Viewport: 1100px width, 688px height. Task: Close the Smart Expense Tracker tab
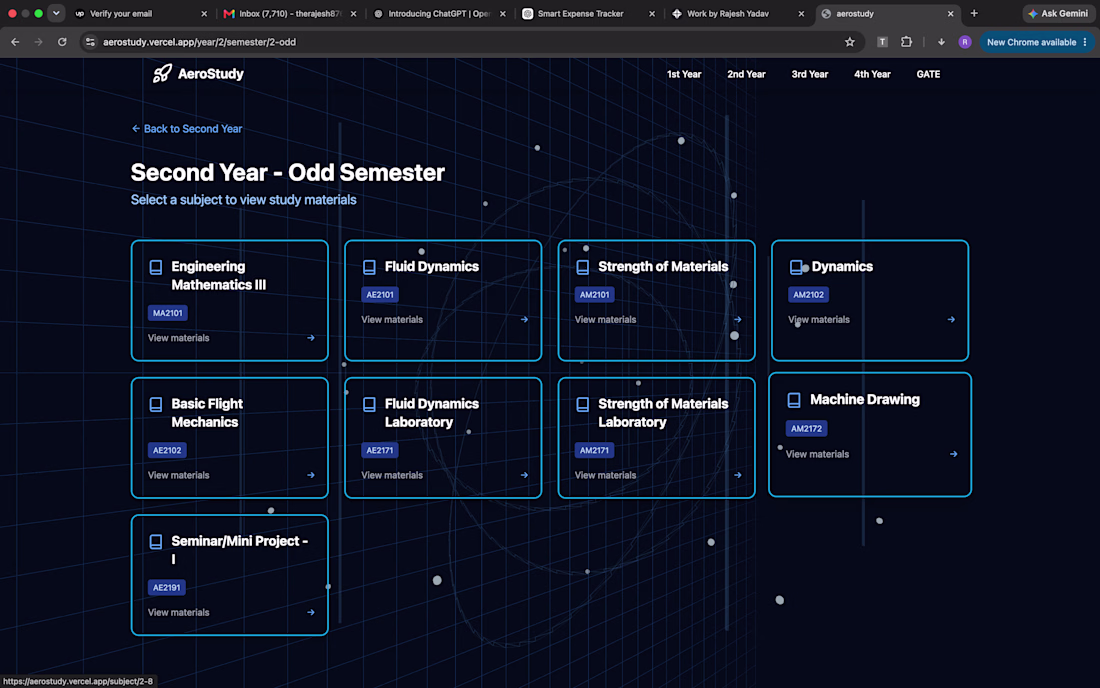[x=652, y=13]
